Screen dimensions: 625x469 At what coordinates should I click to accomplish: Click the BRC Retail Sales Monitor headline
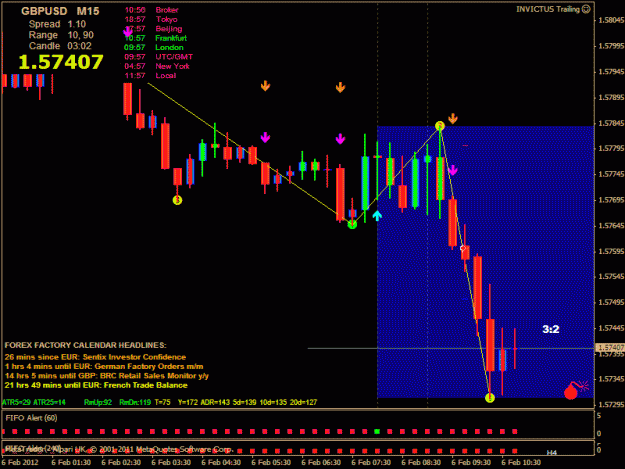(x=106, y=376)
